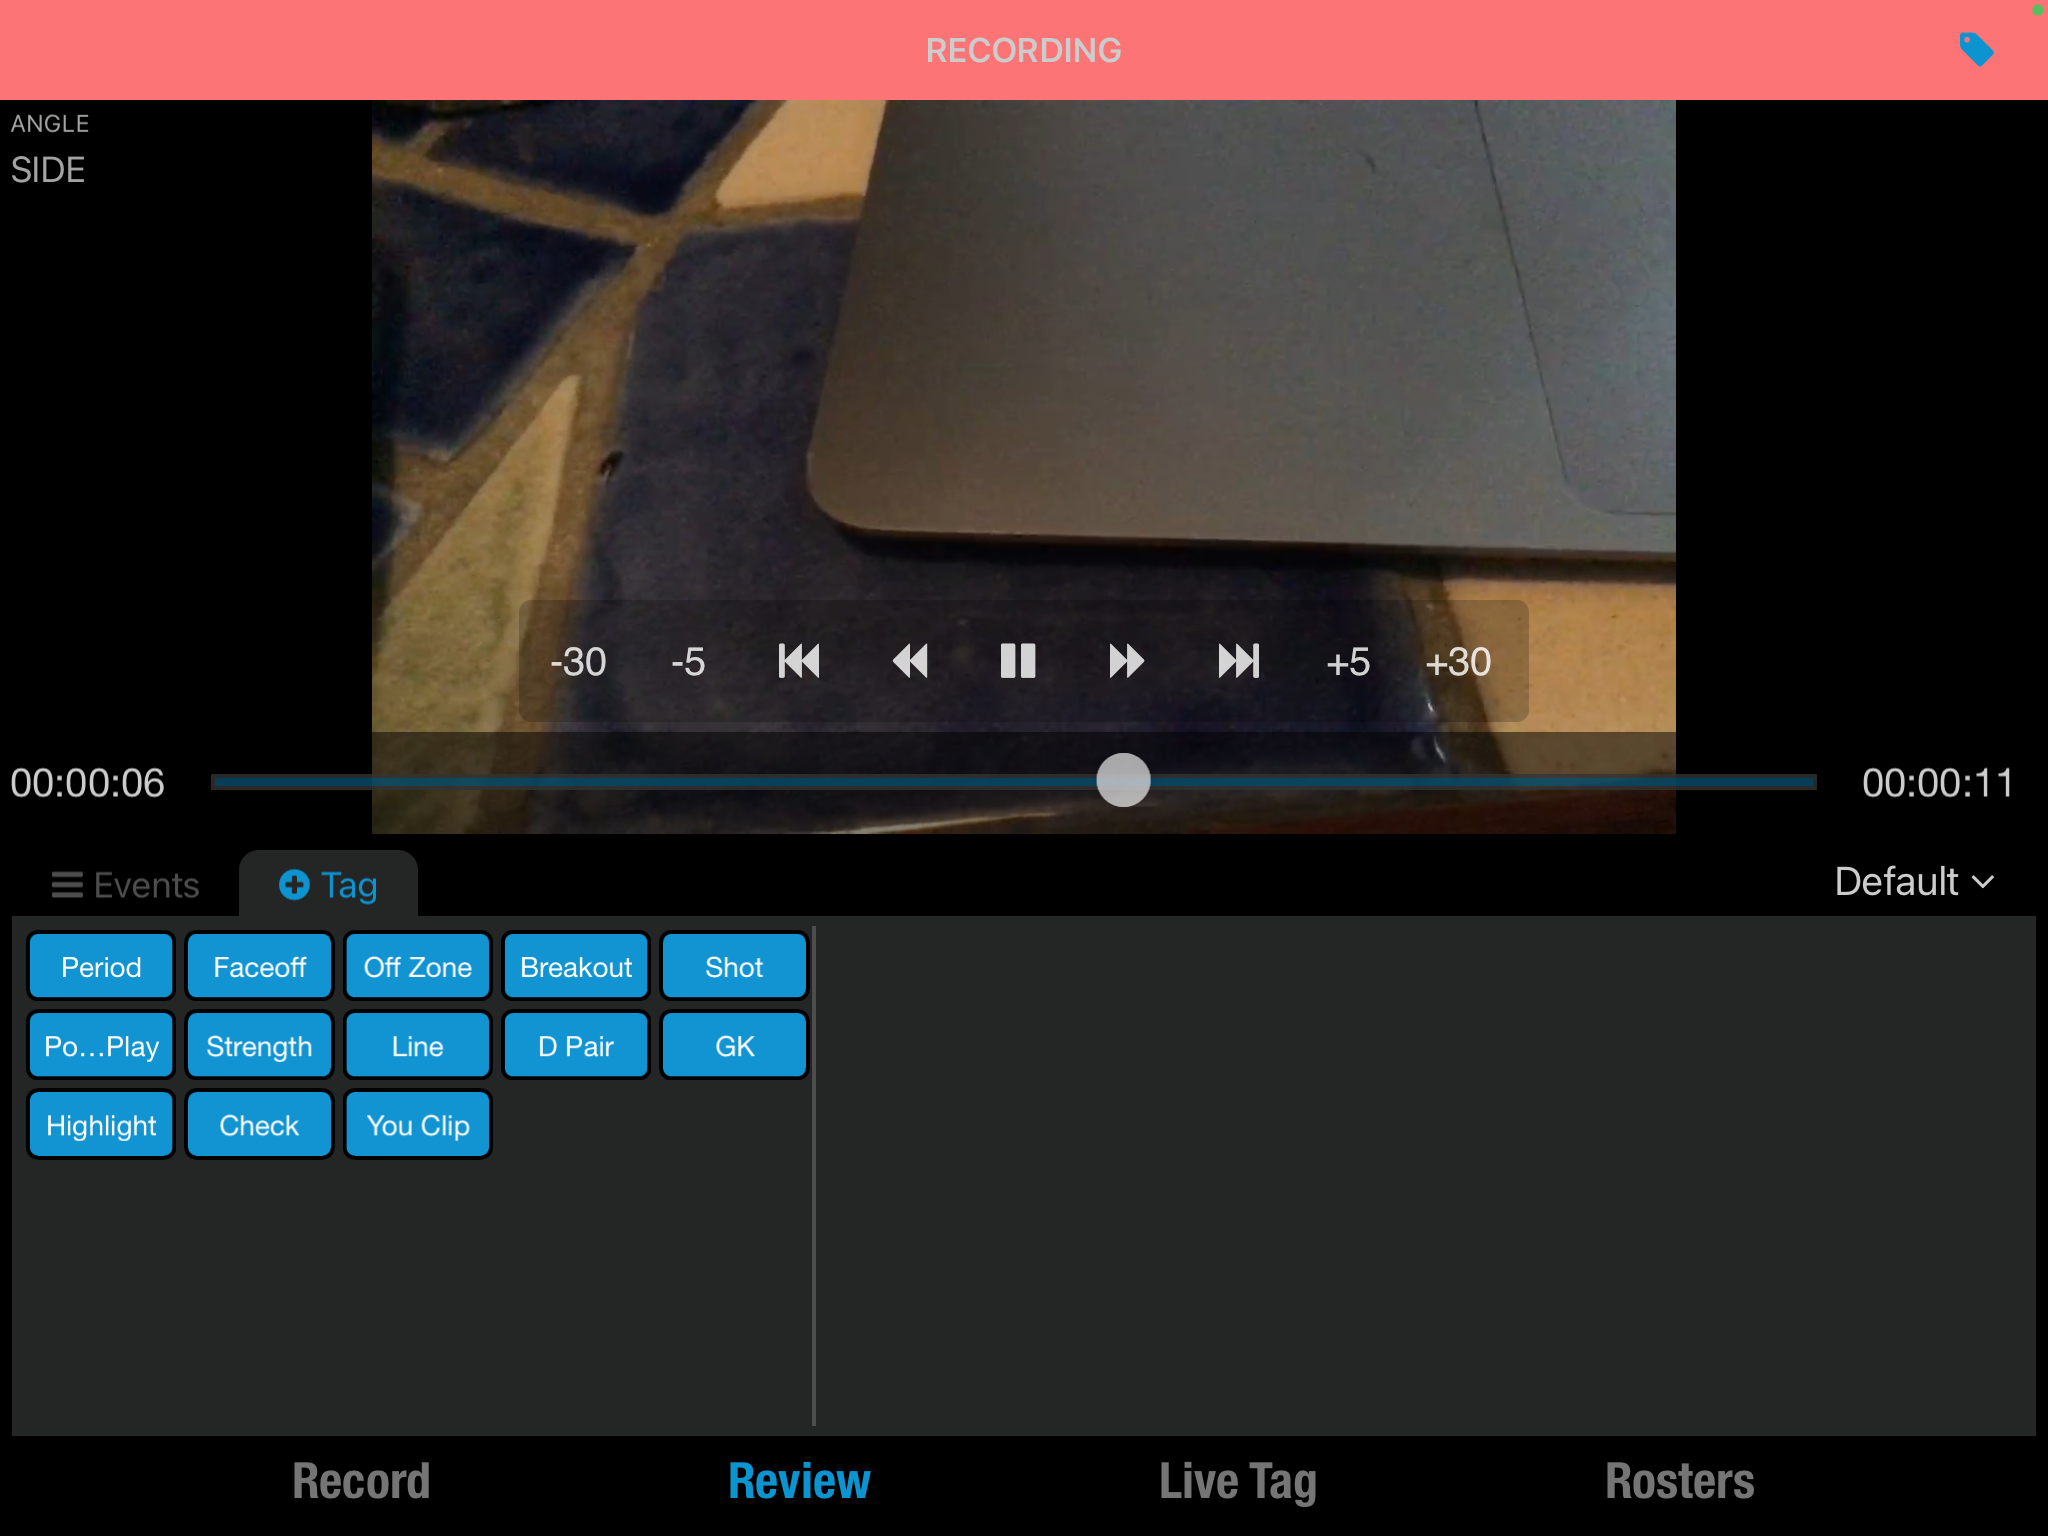Jump back 5 seconds
This screenshot has width=2048, height=1536.
(688, 661)
